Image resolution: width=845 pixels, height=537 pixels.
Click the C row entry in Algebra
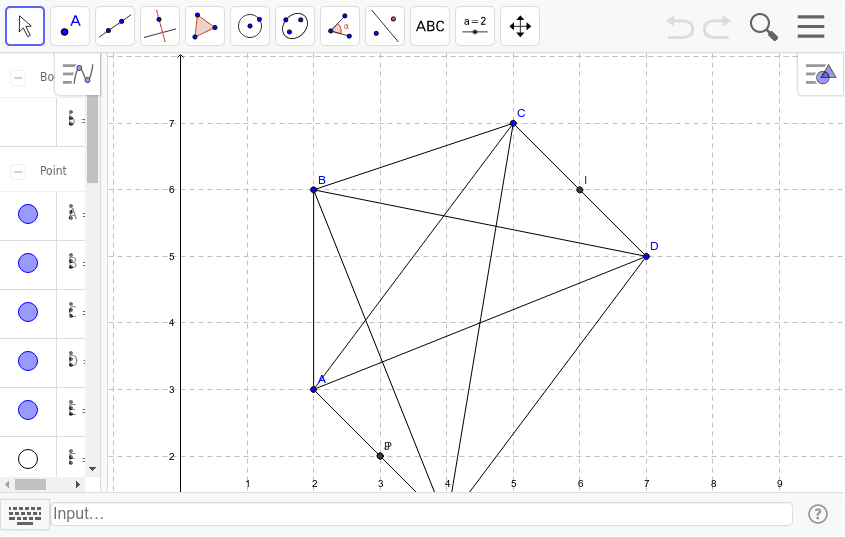click(71, 312)
